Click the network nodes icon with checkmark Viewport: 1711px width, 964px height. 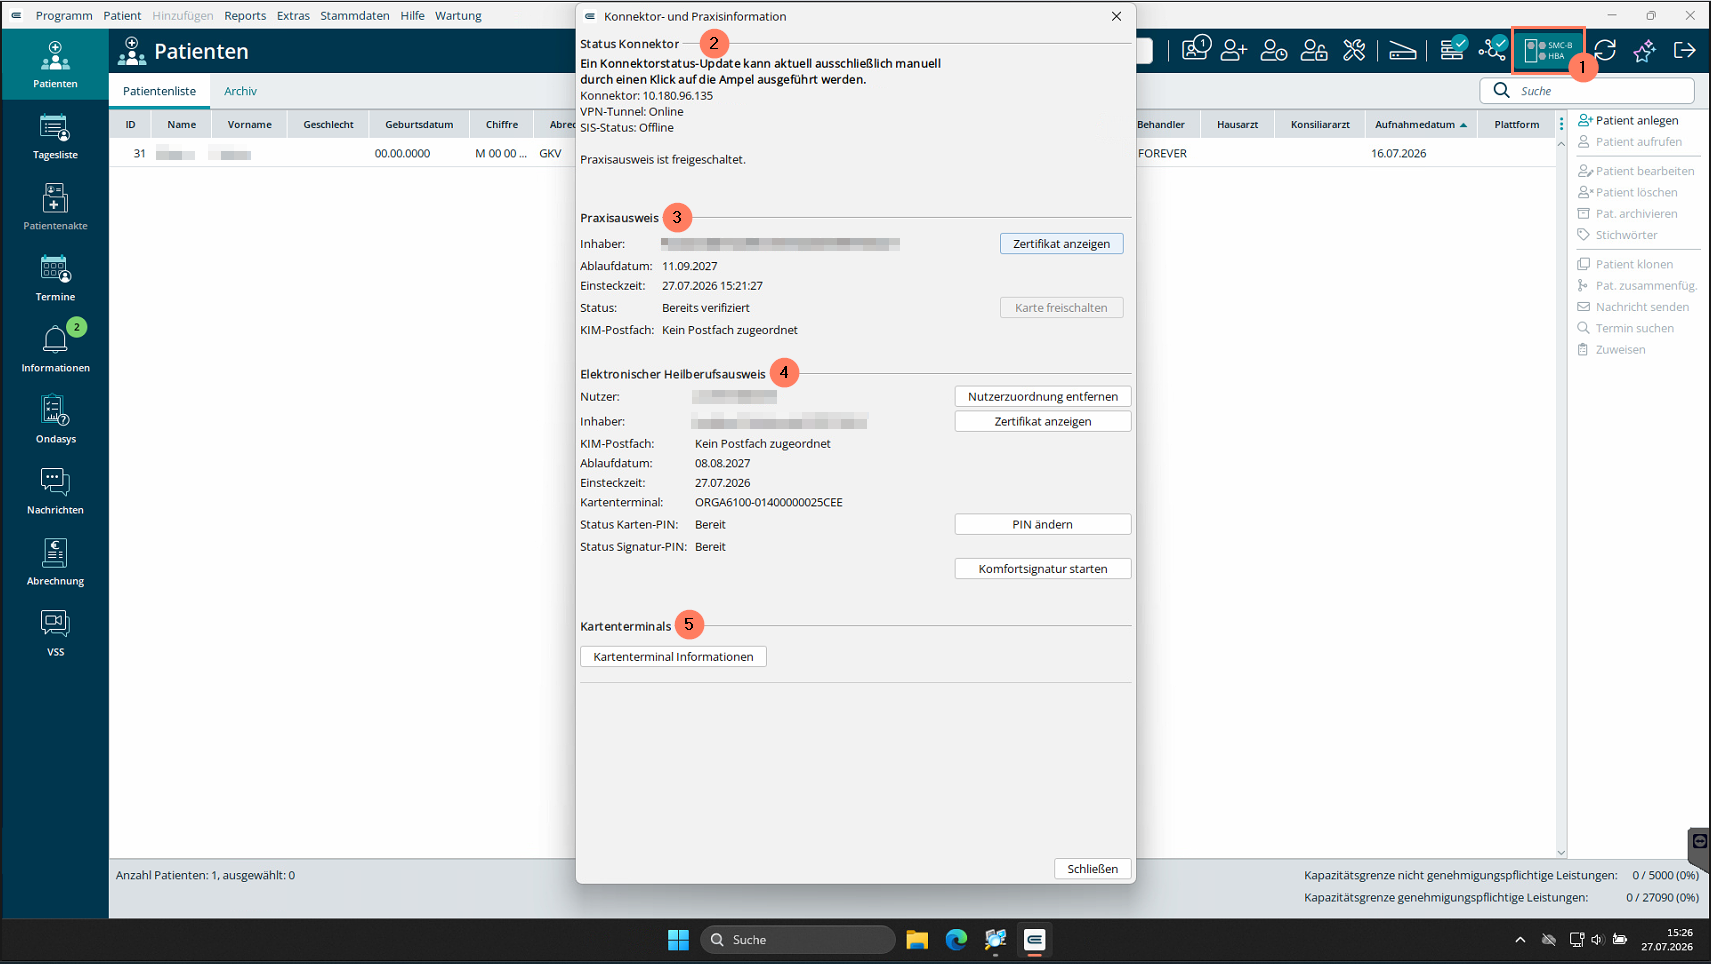tap(1493, 49)
